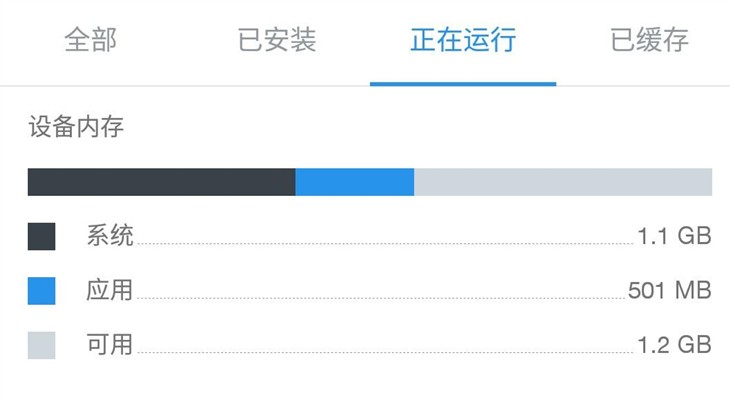This screenshot has width=730, height=399.
Task: Click the dark system segment of memory bar
Action: pos(162,182)
